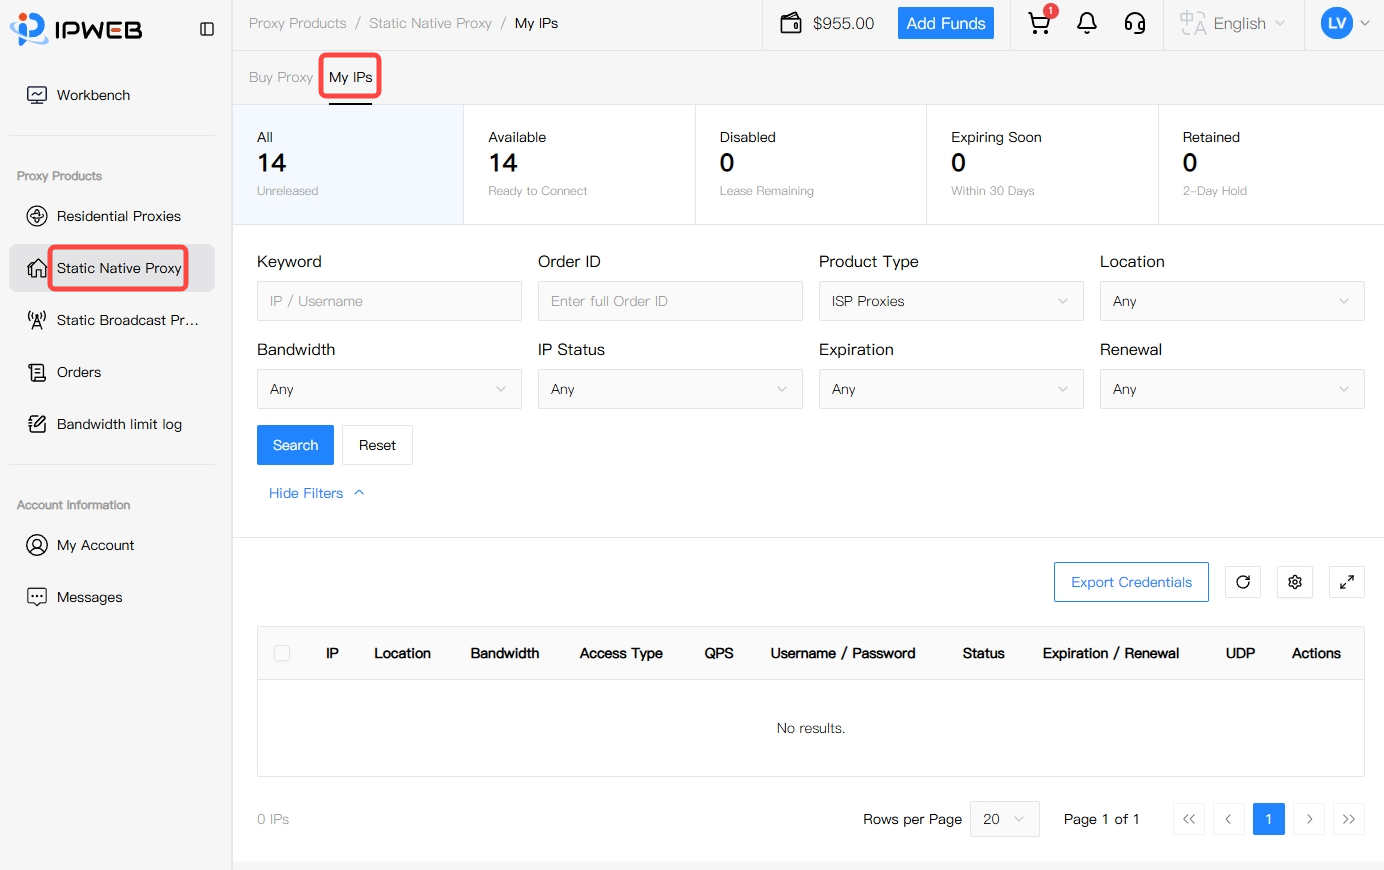This screenshot has height=870, width=1384.
Task: Open the Bandwidth dropdown
Action: coord(389,389)
